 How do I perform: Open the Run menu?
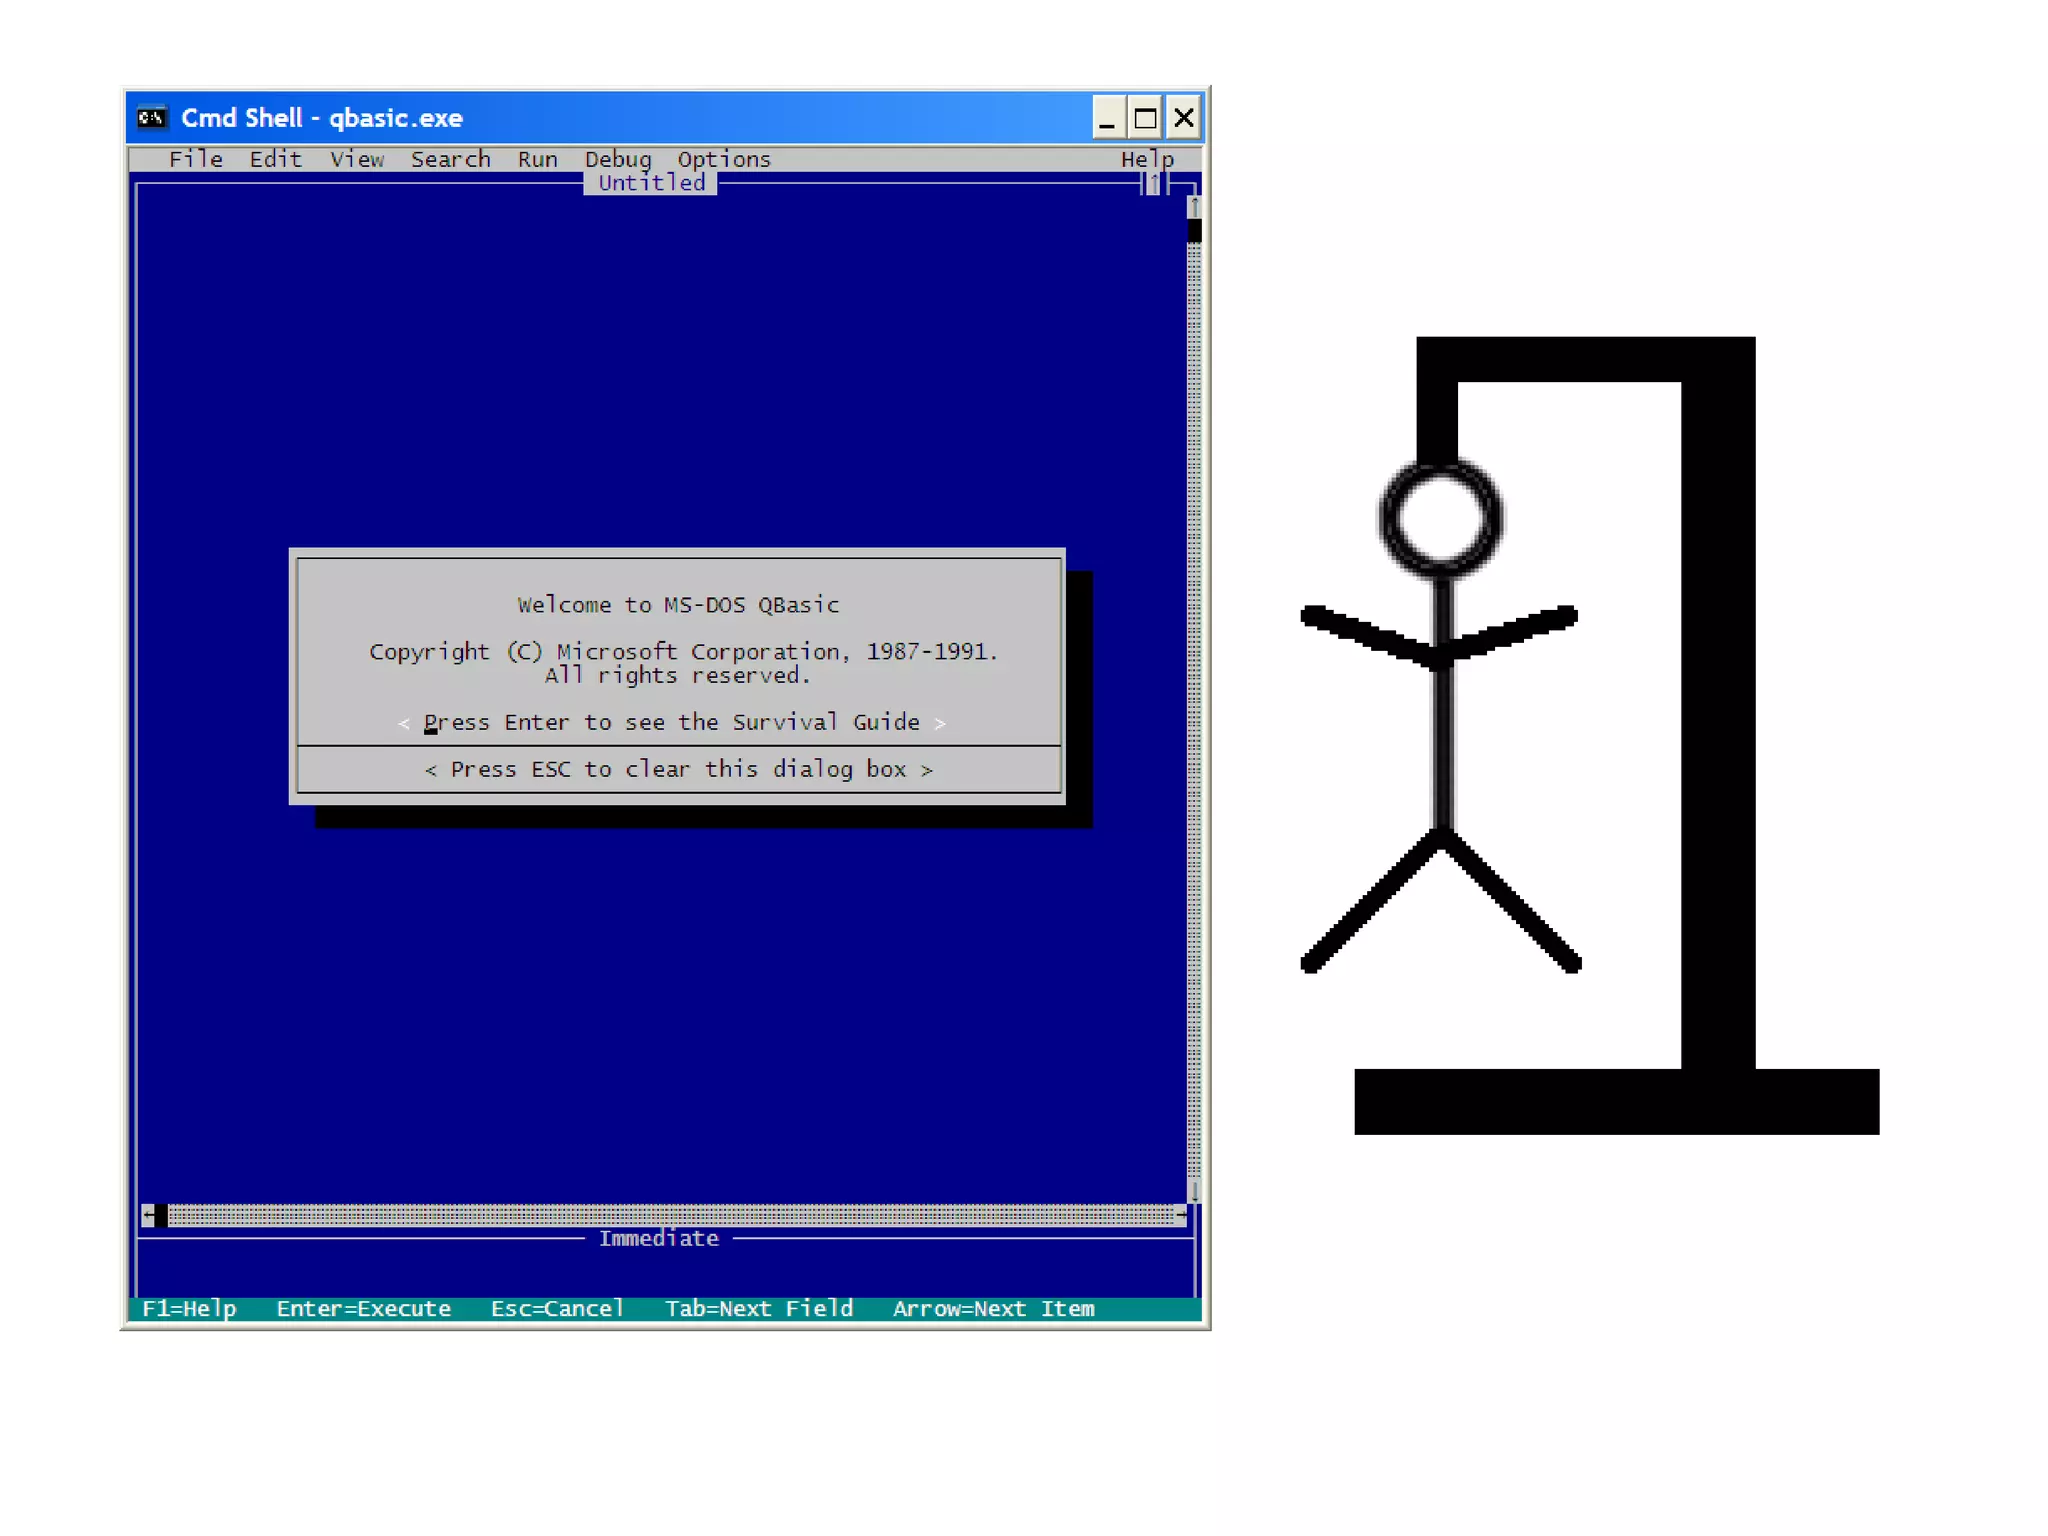point(537,160)
